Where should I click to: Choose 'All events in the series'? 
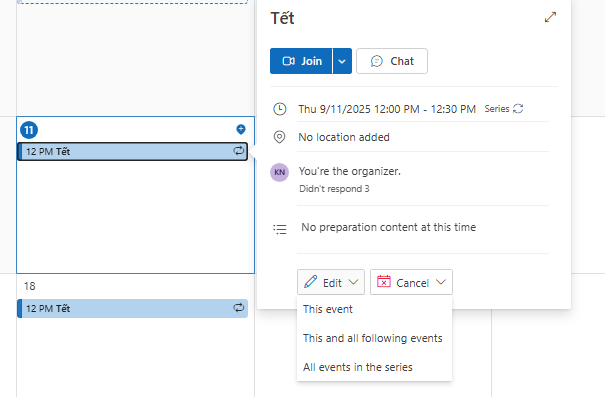tap(374, 367)
